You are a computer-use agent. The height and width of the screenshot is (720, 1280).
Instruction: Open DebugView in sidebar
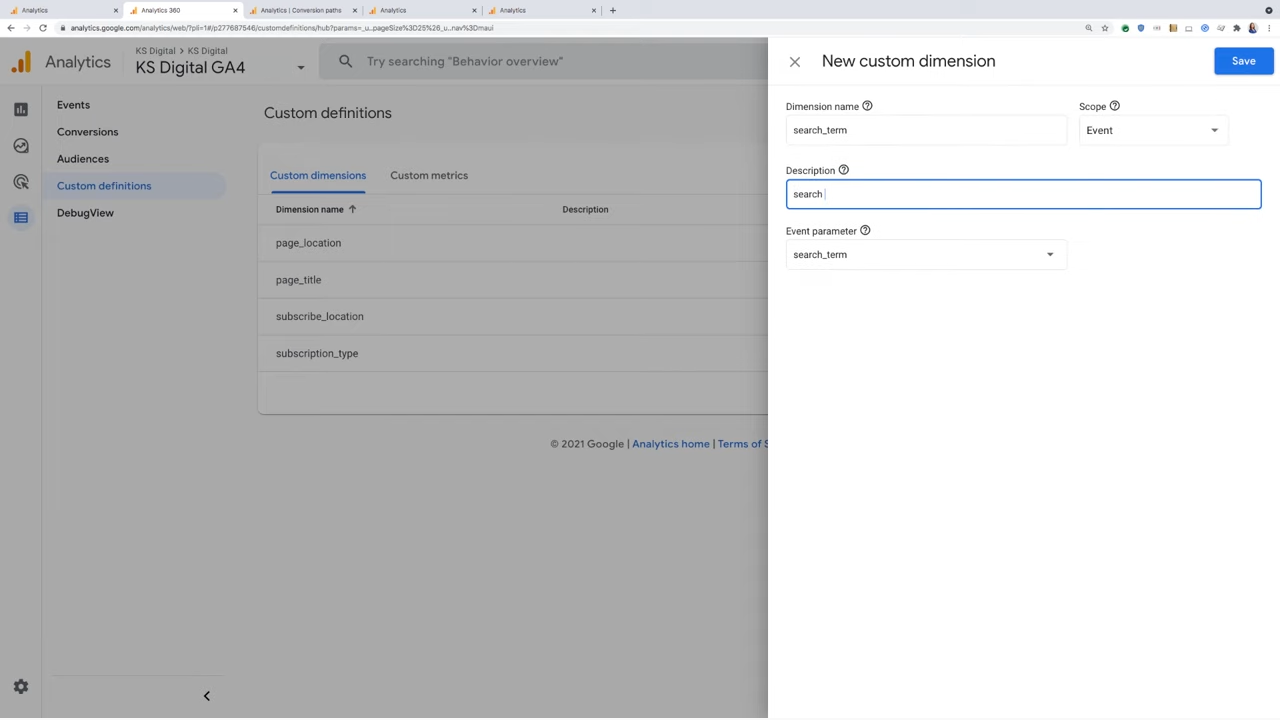point(85,213)
